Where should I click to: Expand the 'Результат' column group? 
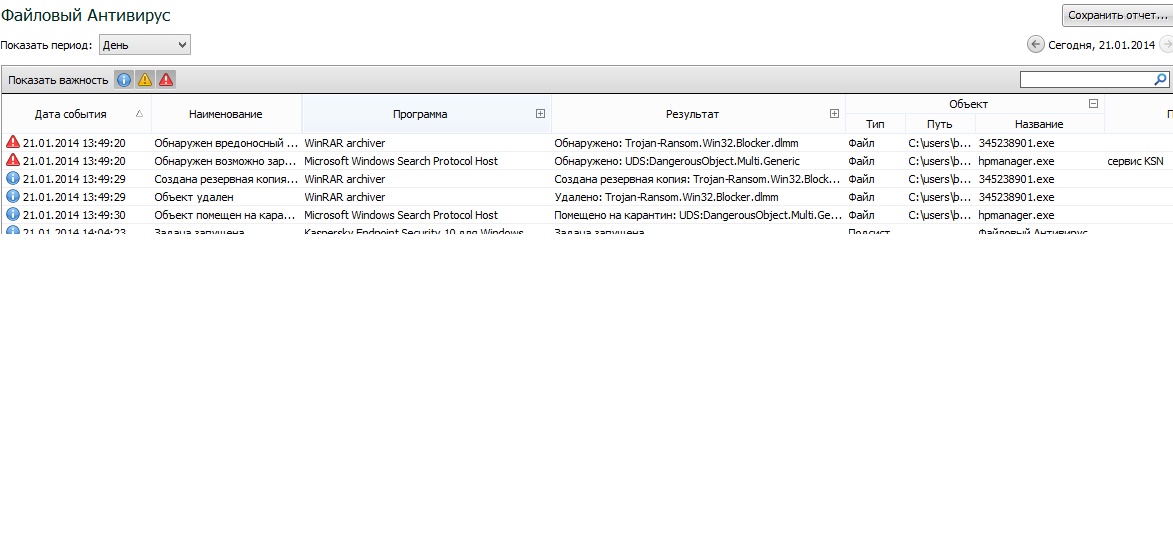coord(834,114)
